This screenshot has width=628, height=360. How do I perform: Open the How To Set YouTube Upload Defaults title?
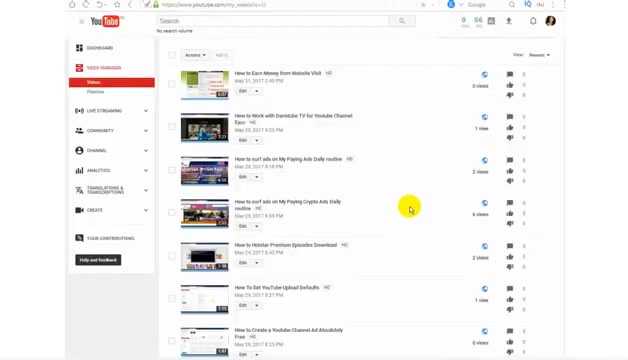277,288
